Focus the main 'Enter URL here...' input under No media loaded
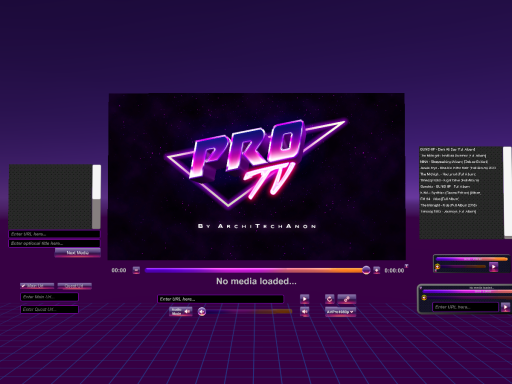The height and width of the screenshot is (384, 512). pyautogui.click(x=220, y=299)
